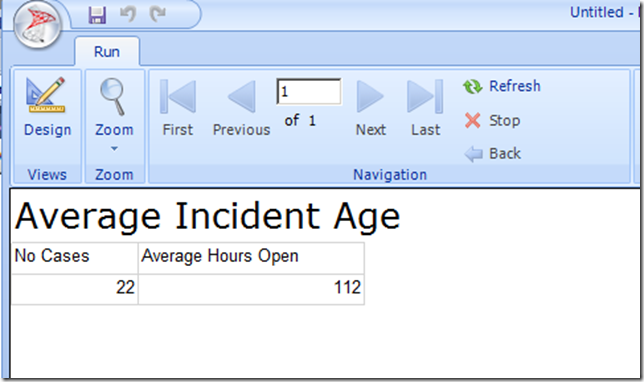Screen dimensions: 644x382
Task: Refresh the report
Action: click(501, 86)
